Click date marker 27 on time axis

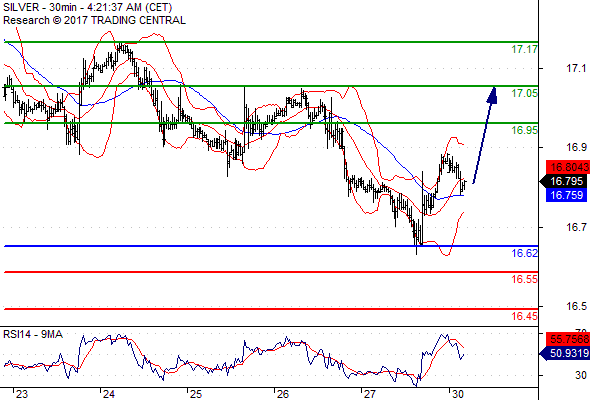369,394
